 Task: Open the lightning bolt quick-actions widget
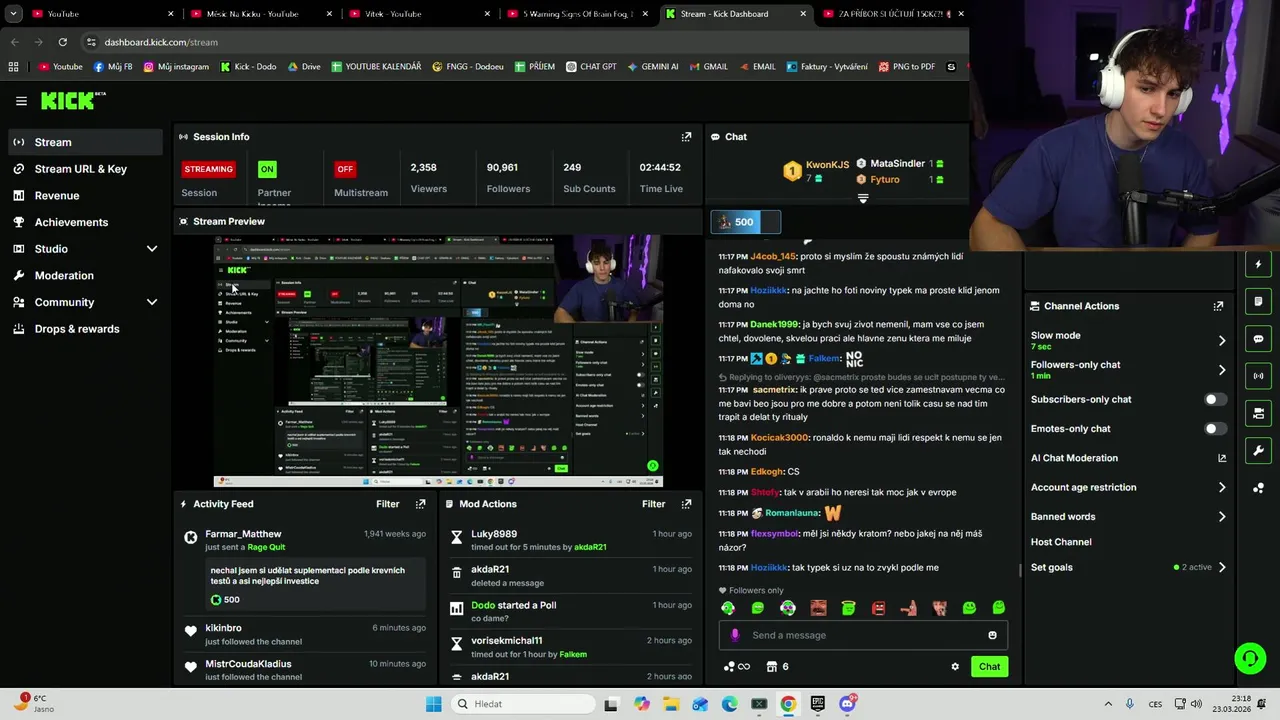[x=1258, y=265]
